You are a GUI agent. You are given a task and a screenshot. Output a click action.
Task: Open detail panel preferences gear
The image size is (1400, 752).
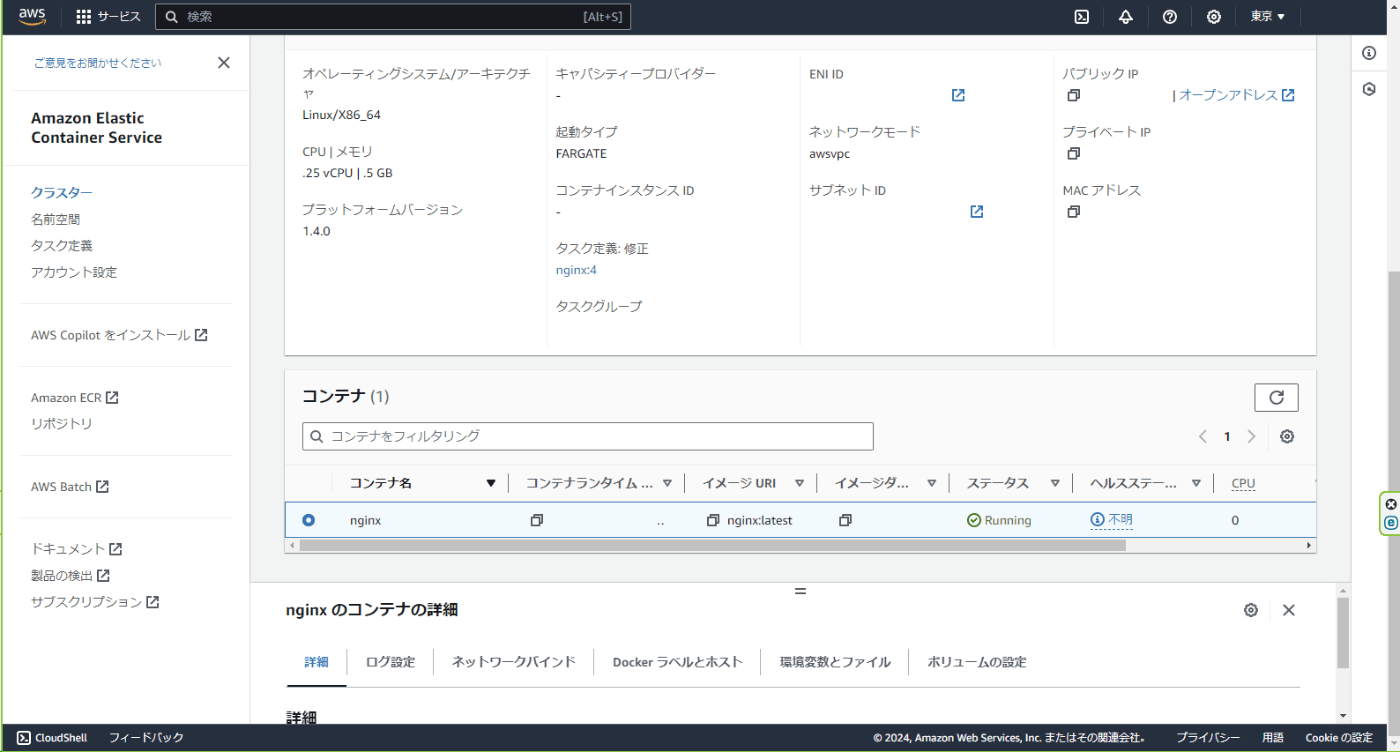coord(1250,610)
